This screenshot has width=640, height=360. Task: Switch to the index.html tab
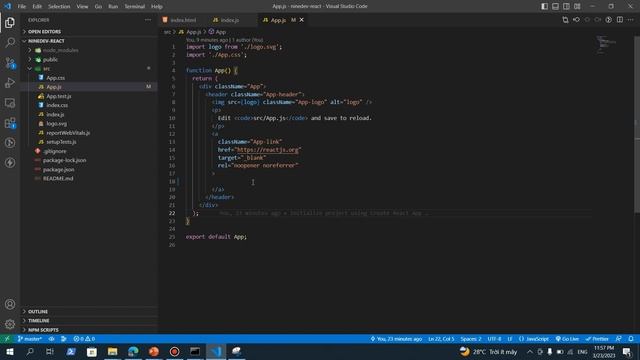pyautogui.click(x=183, y=20)
